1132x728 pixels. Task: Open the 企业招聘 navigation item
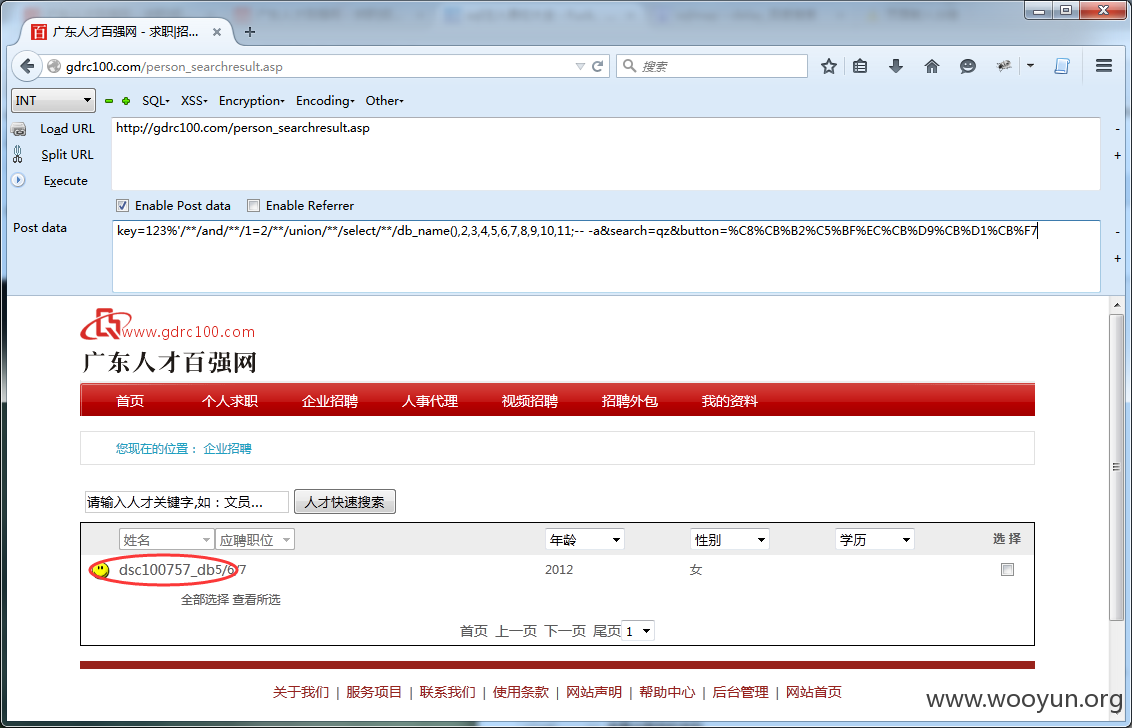click(x=330, y=402)
